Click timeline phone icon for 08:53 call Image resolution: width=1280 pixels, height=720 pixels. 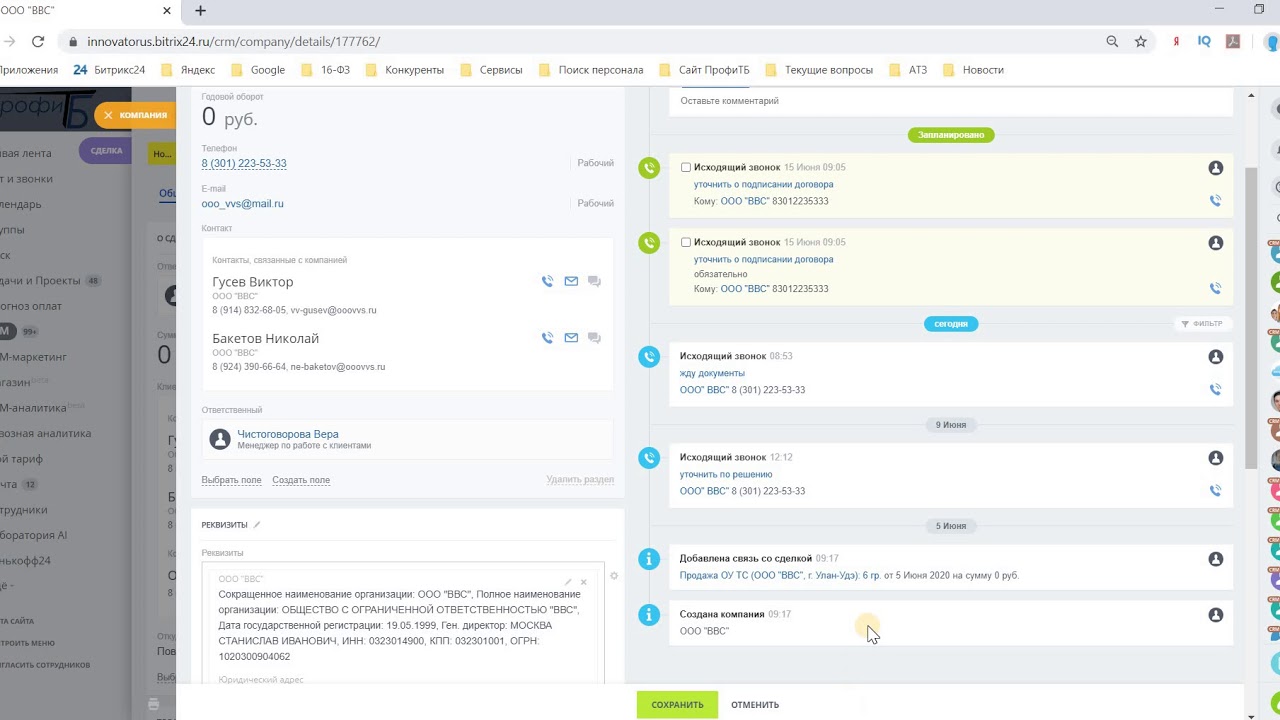click(649, 357)
